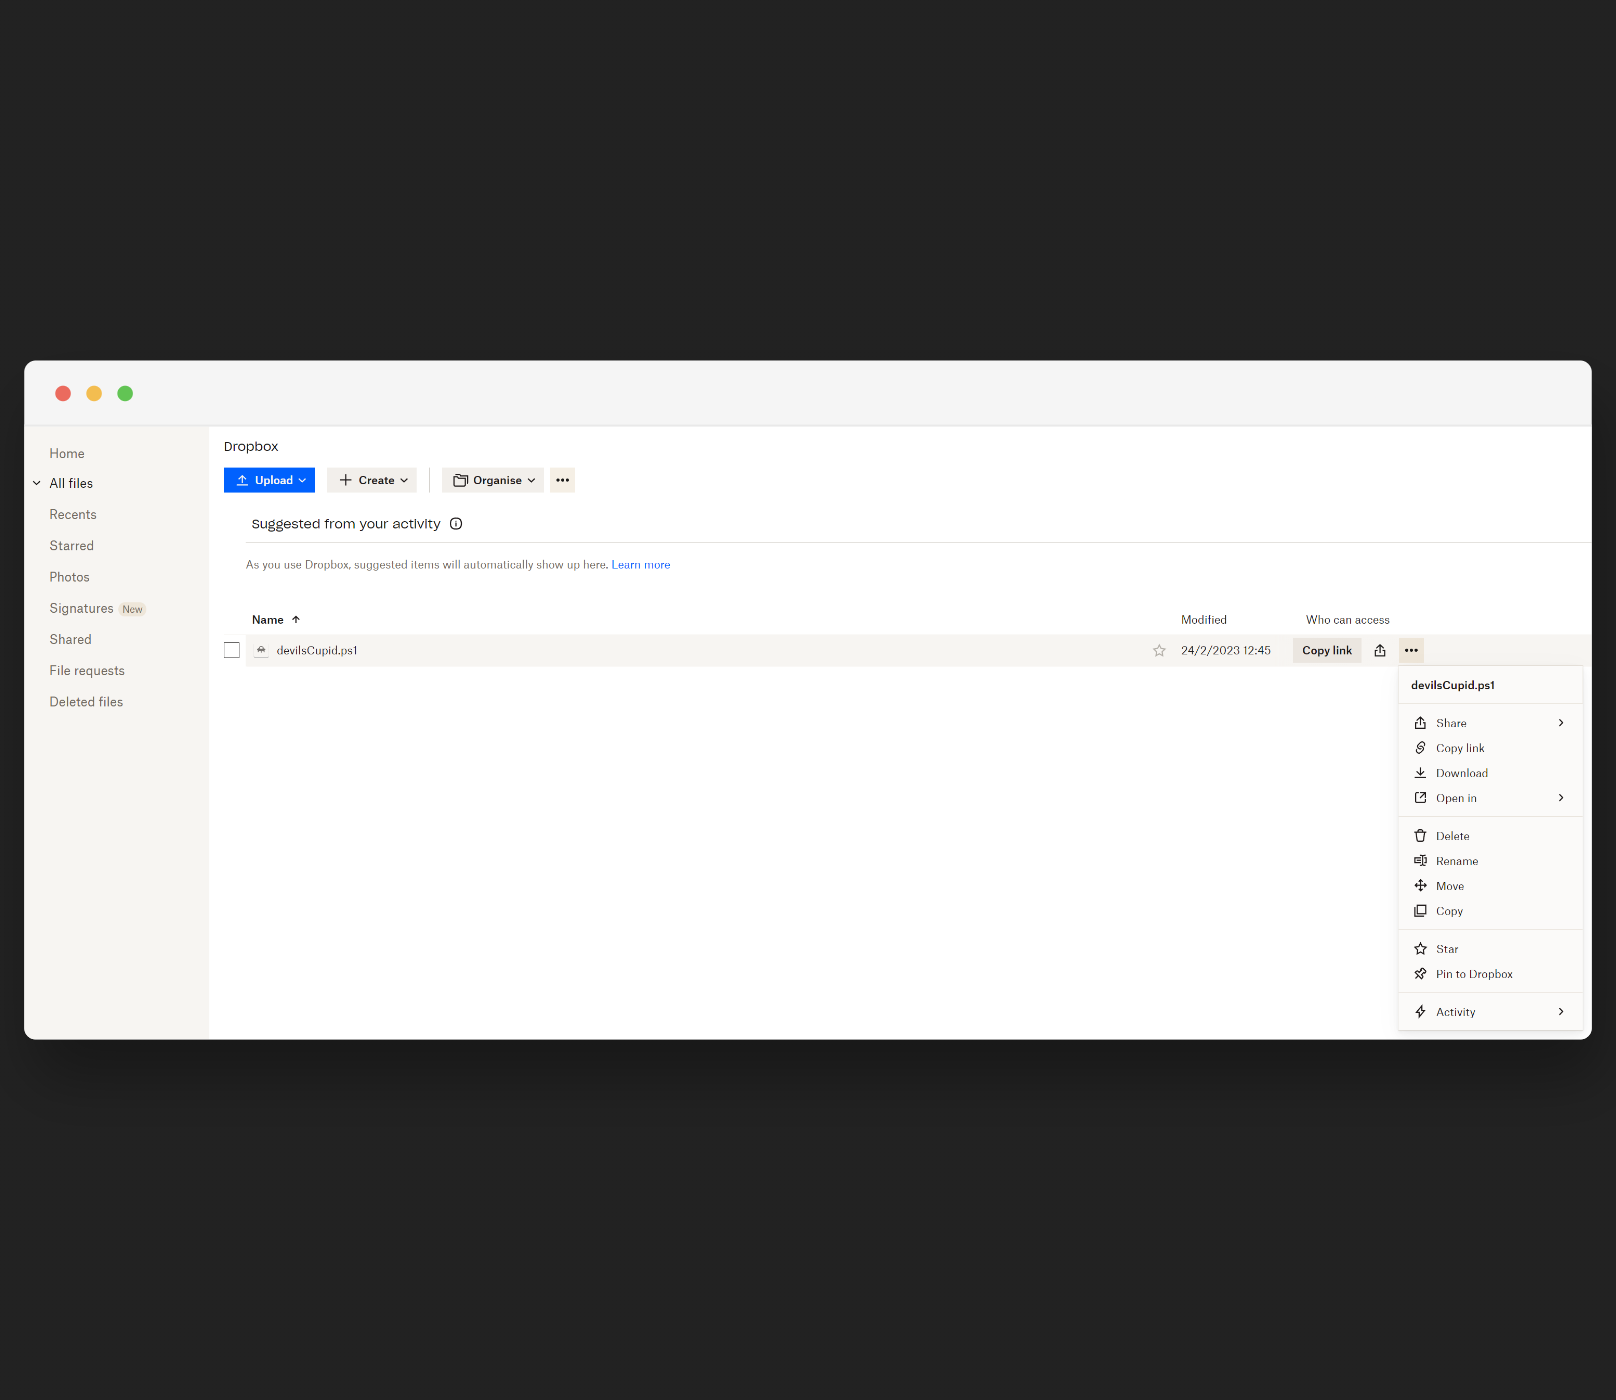The image size is (1616, 1400).
Task: Open Photos in the sidebar
Action: tap(70, 577)
